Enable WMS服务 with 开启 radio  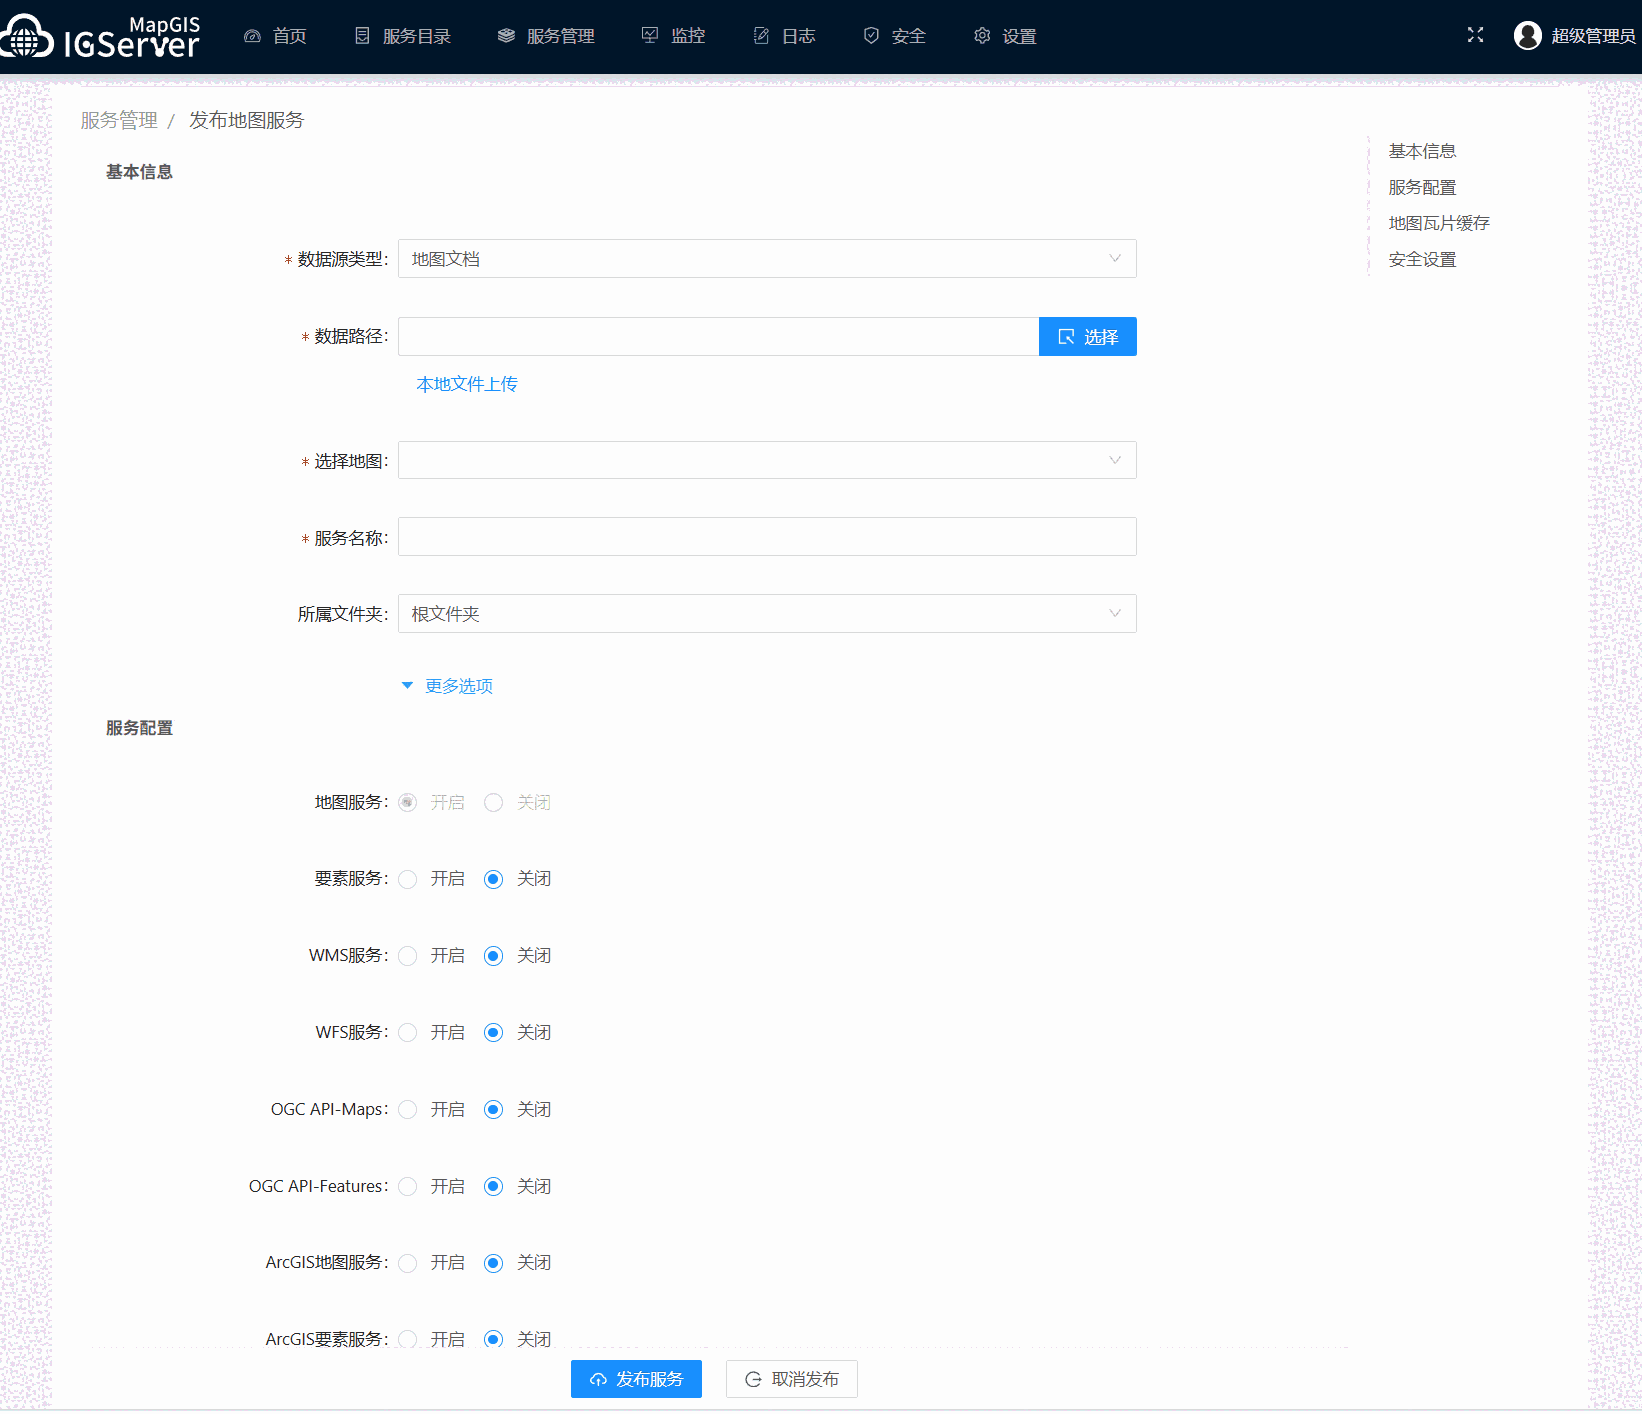(x=408, y=956)
